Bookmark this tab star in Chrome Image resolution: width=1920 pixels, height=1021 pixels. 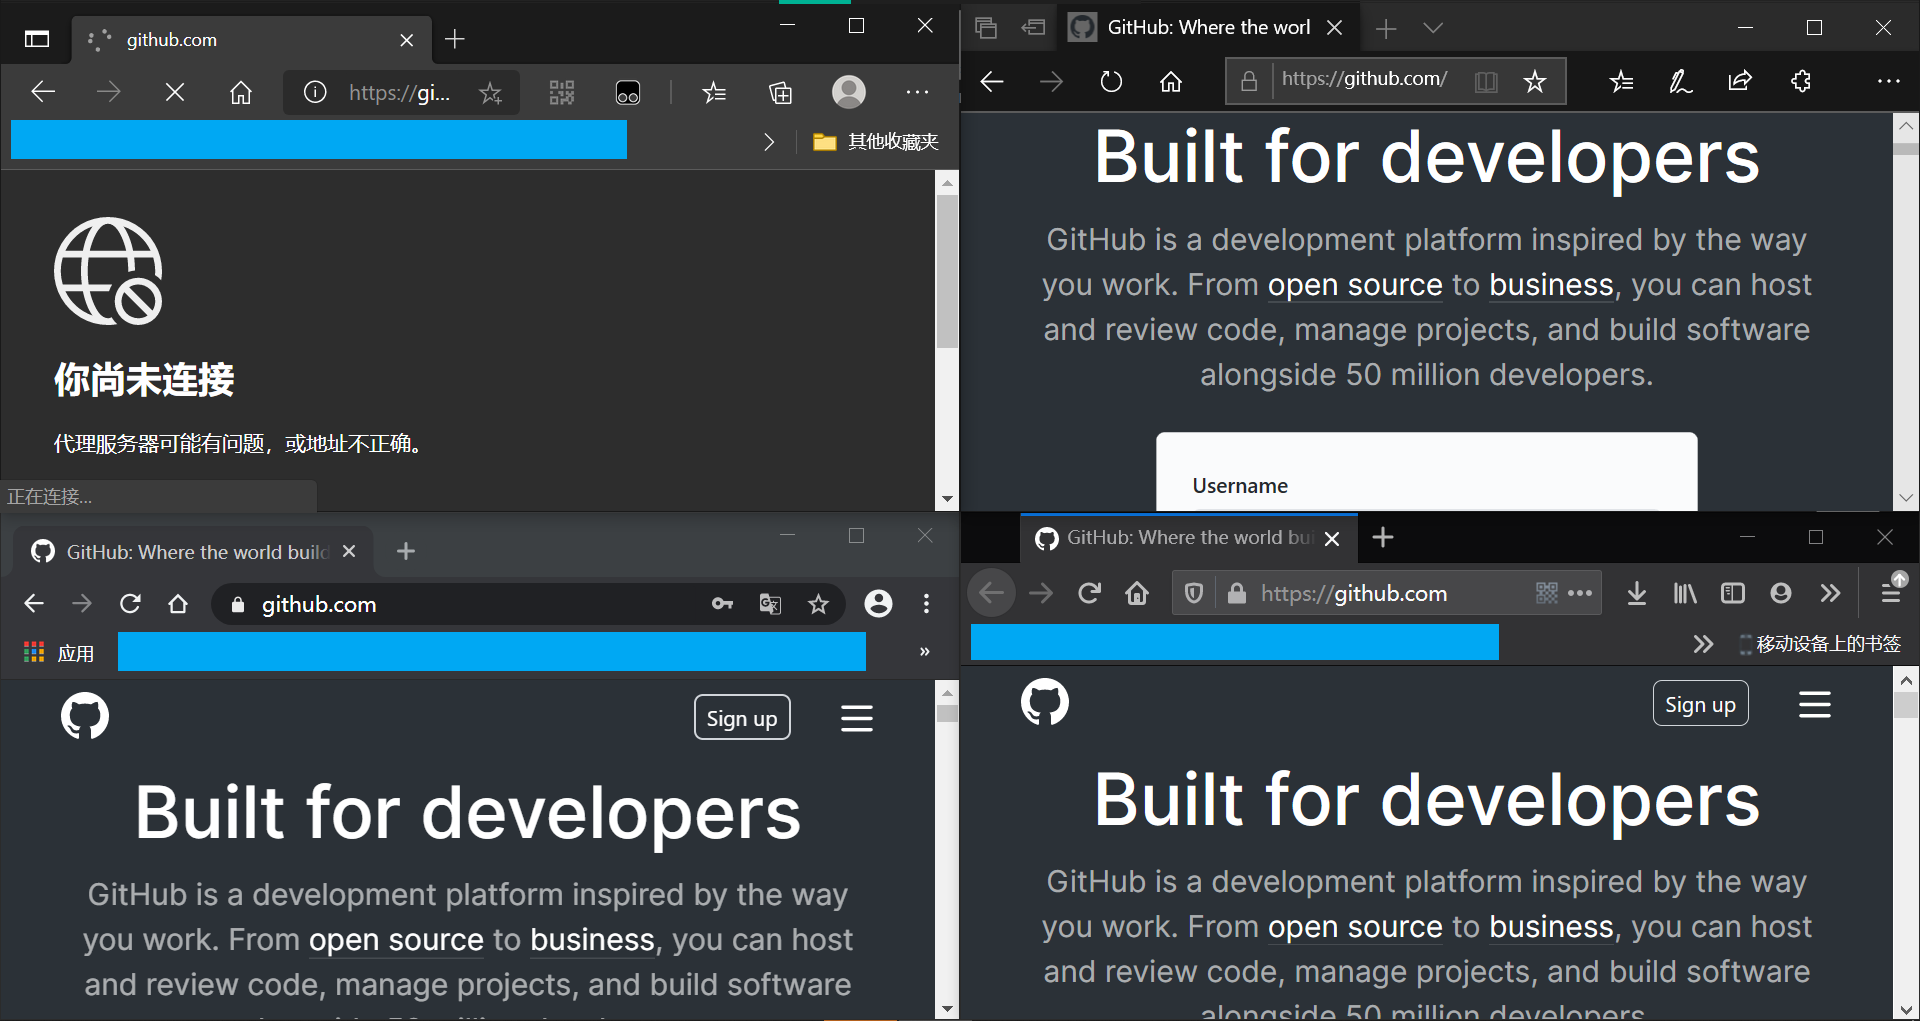tap(818, 604)
